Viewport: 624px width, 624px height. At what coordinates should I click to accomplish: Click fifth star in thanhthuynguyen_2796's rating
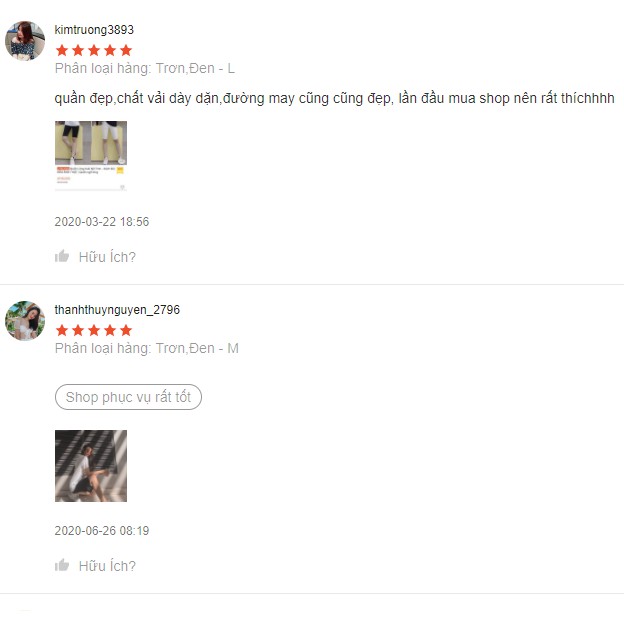click(x=126, y=330)
